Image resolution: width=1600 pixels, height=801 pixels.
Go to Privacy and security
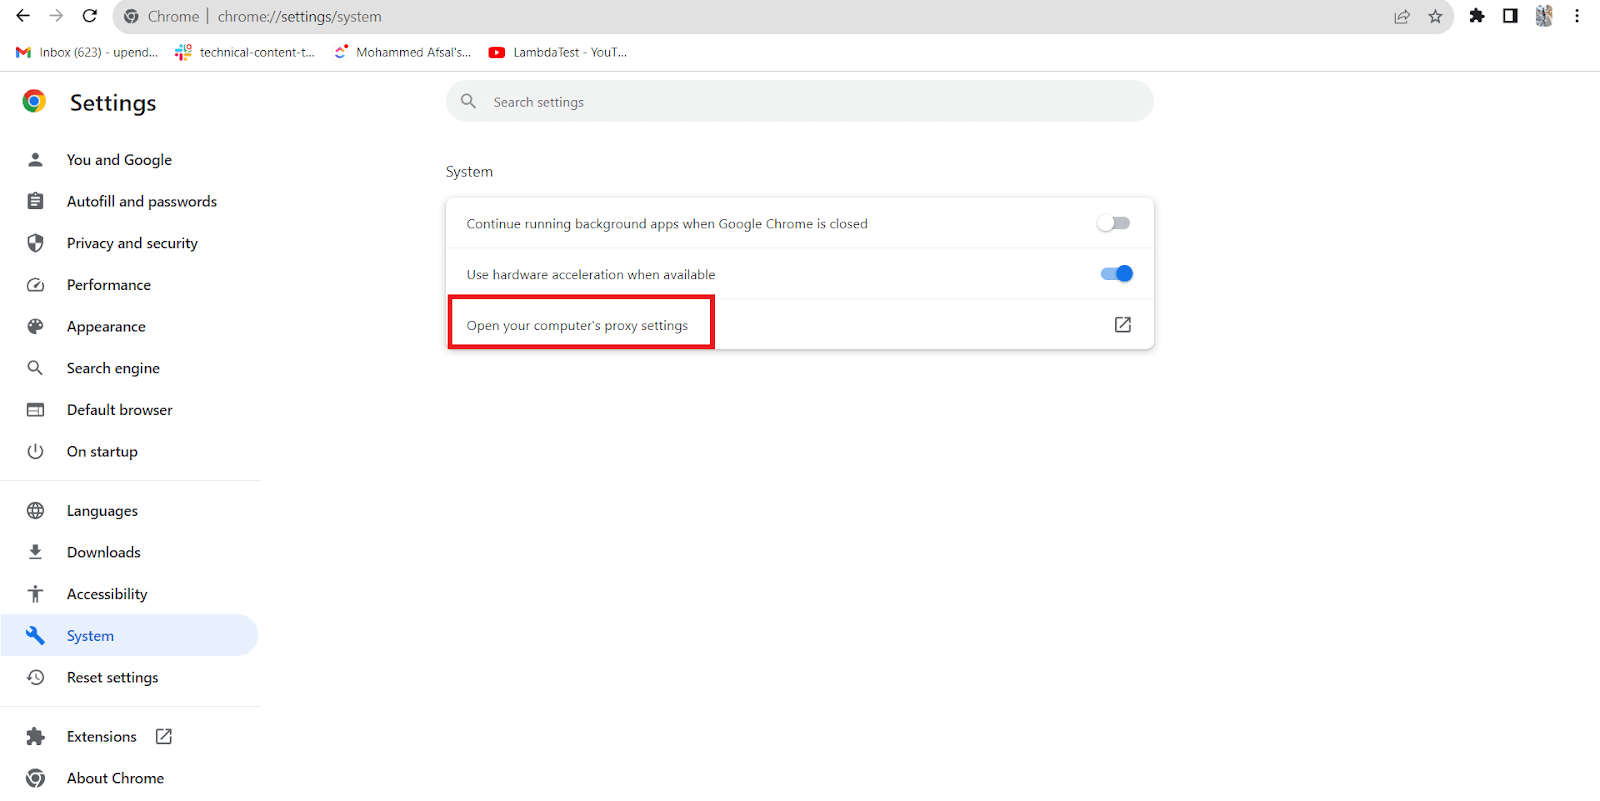tap(130, 243)
